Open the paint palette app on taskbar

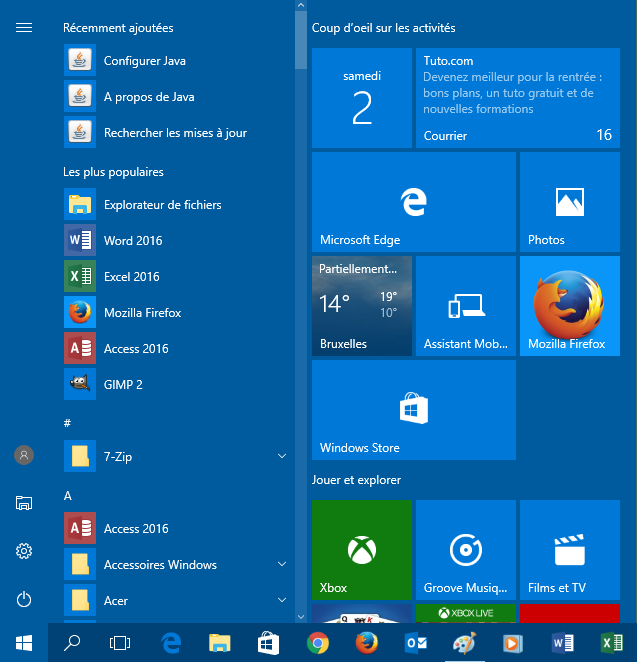click(x=465, y=644)
